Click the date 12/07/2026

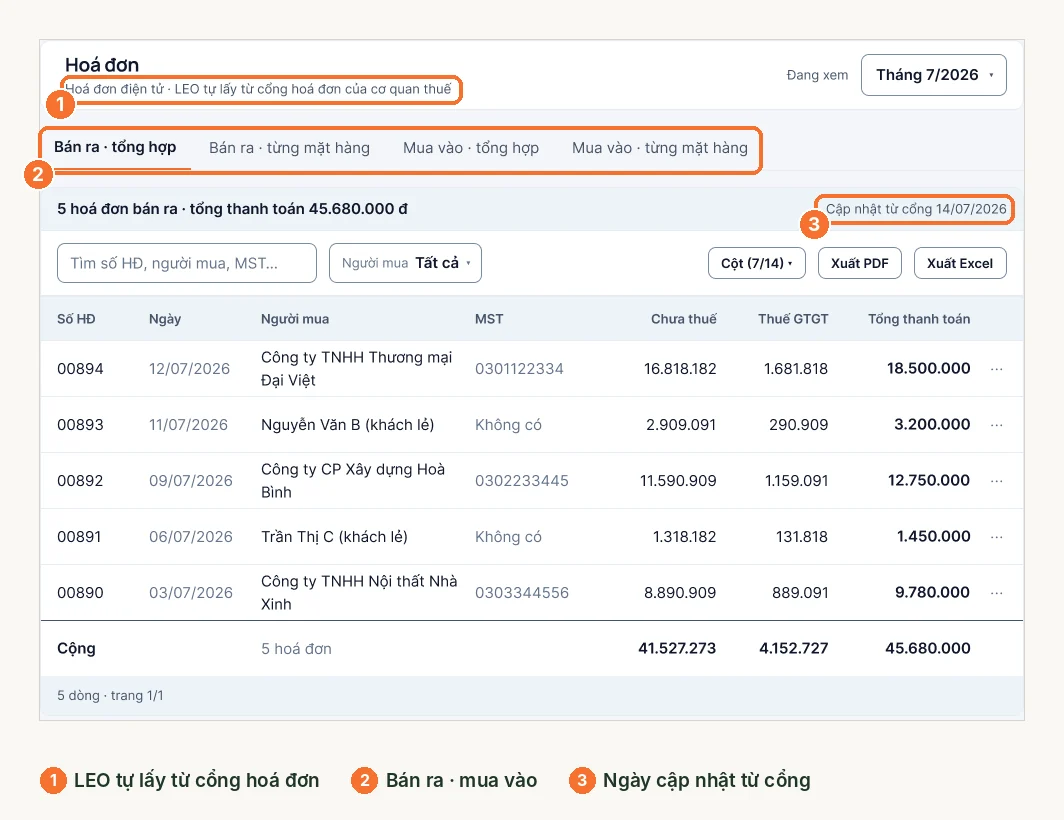pos(189,369)
